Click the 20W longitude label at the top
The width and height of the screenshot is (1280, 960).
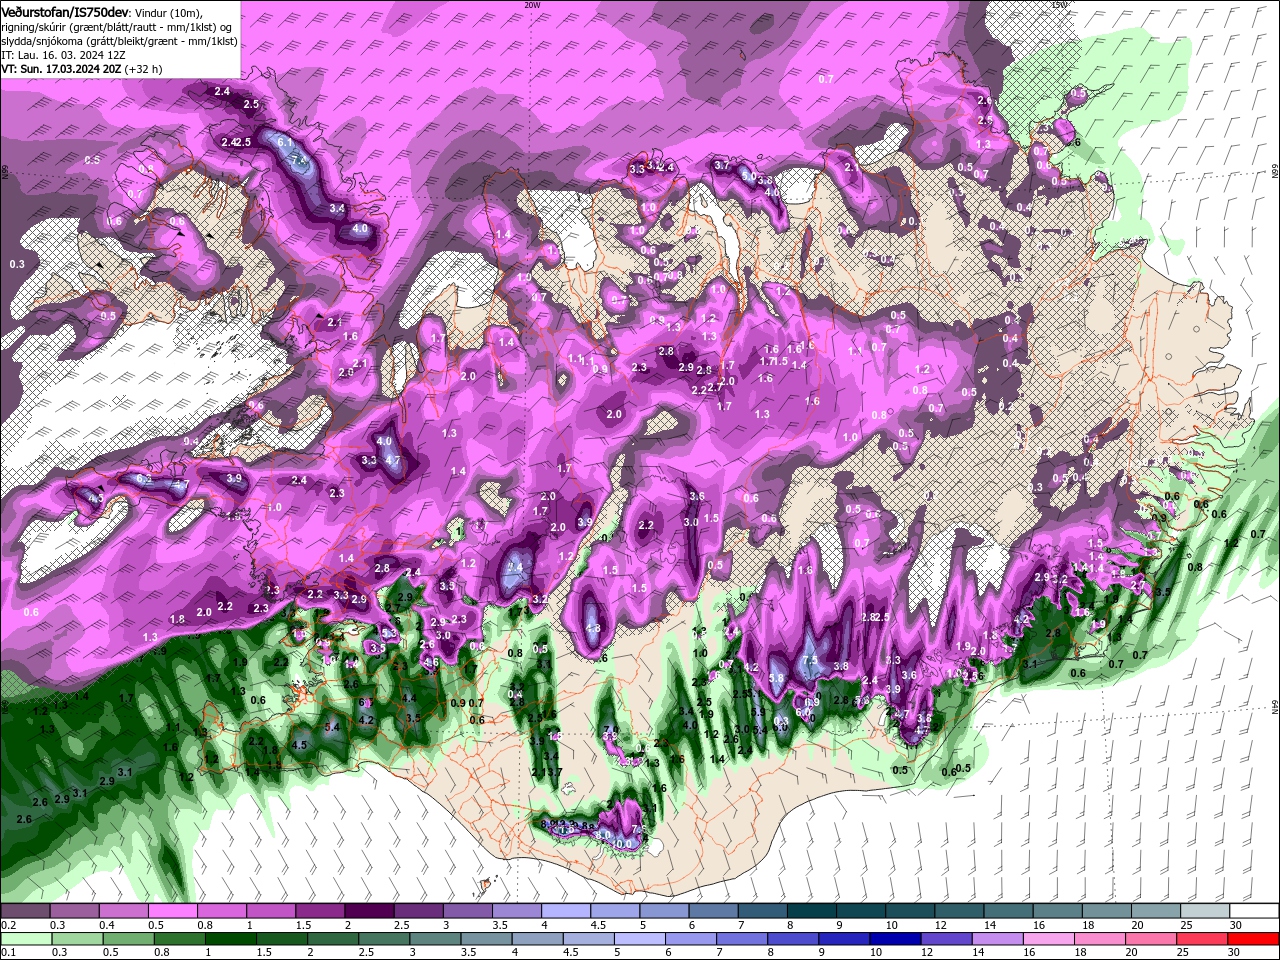pyautogui.click(x=532, y=5)
